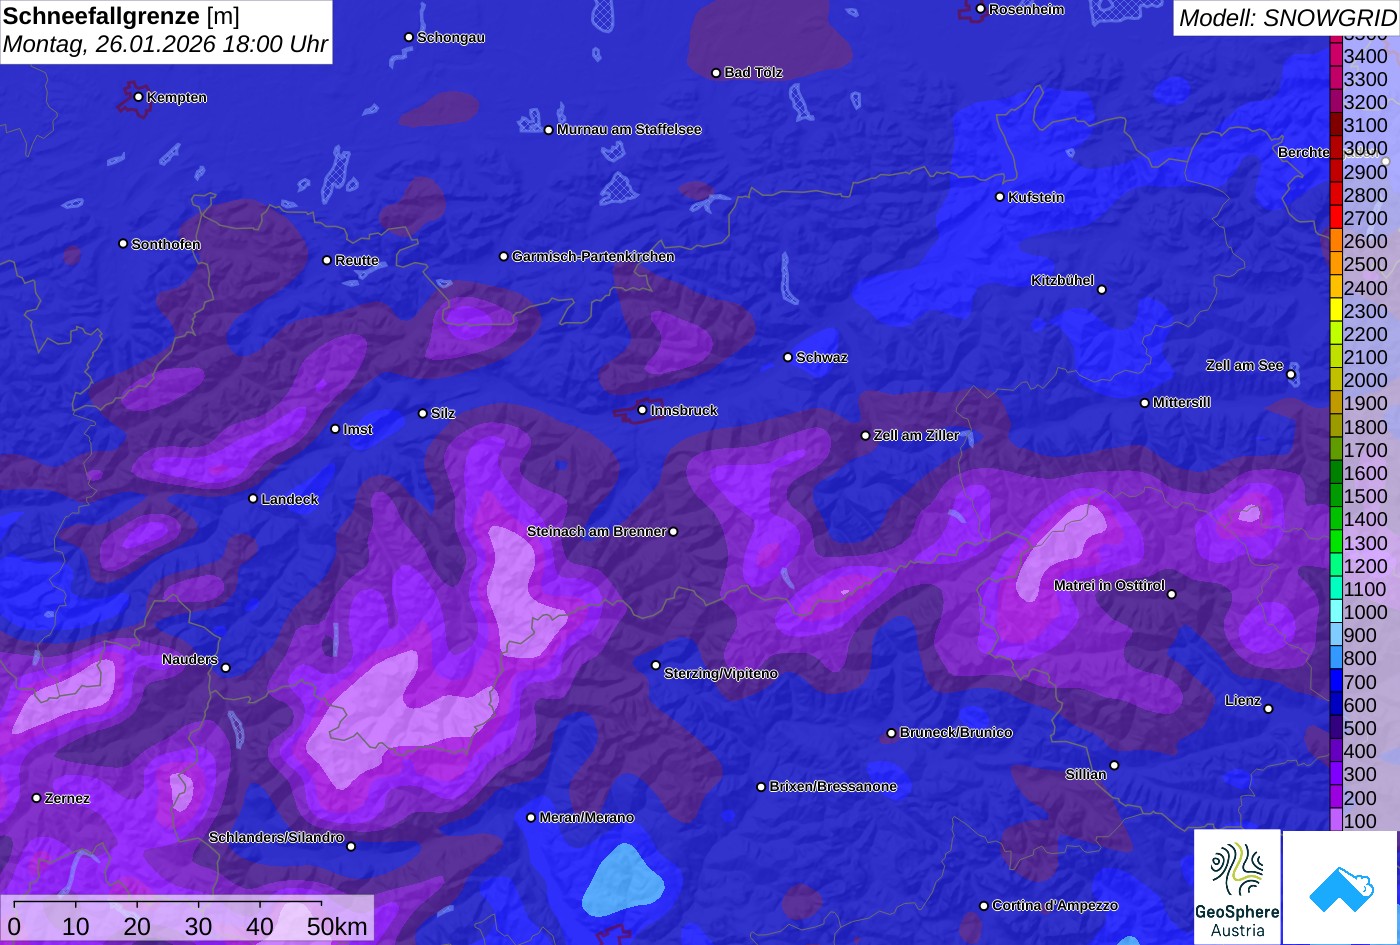Select the 2600 m legend color swatch

click(1335, 241)
